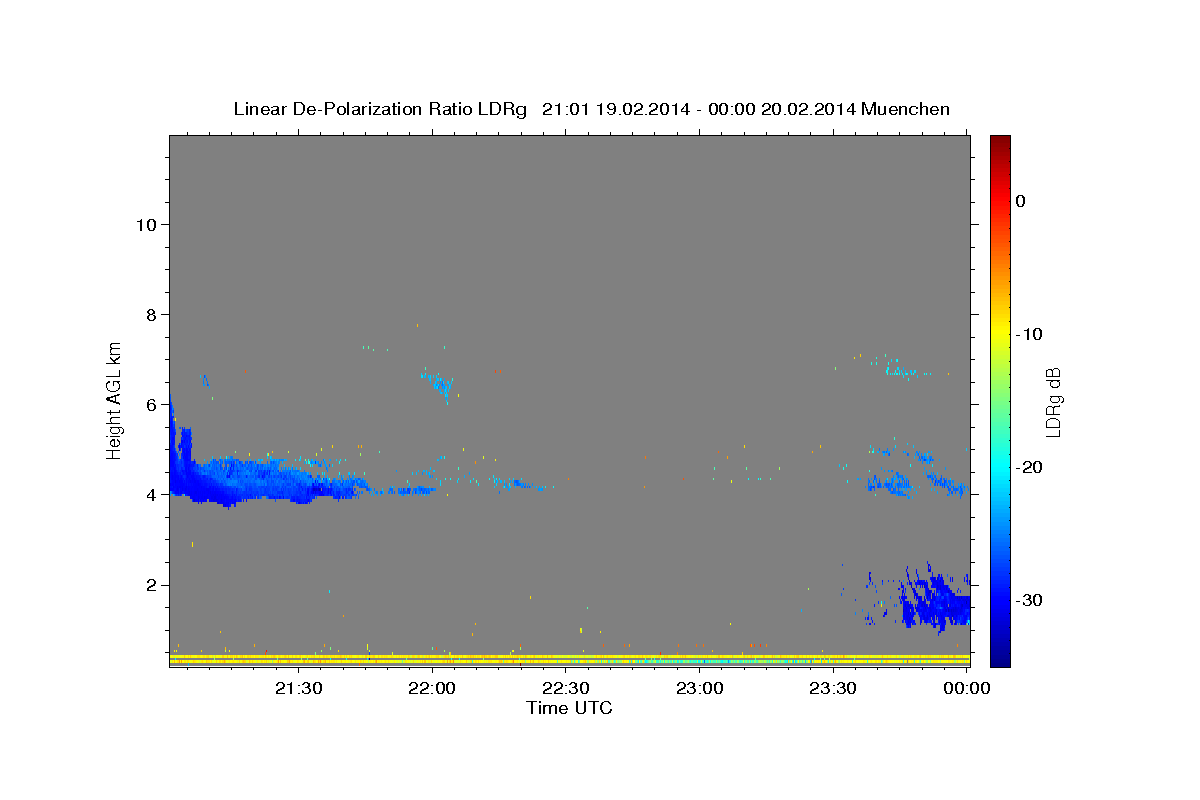Click the cyan echo cluster above 22:00 at 6.5 km
The height and width of the screenshot is (800, 1200).
(x=438, y=384)
